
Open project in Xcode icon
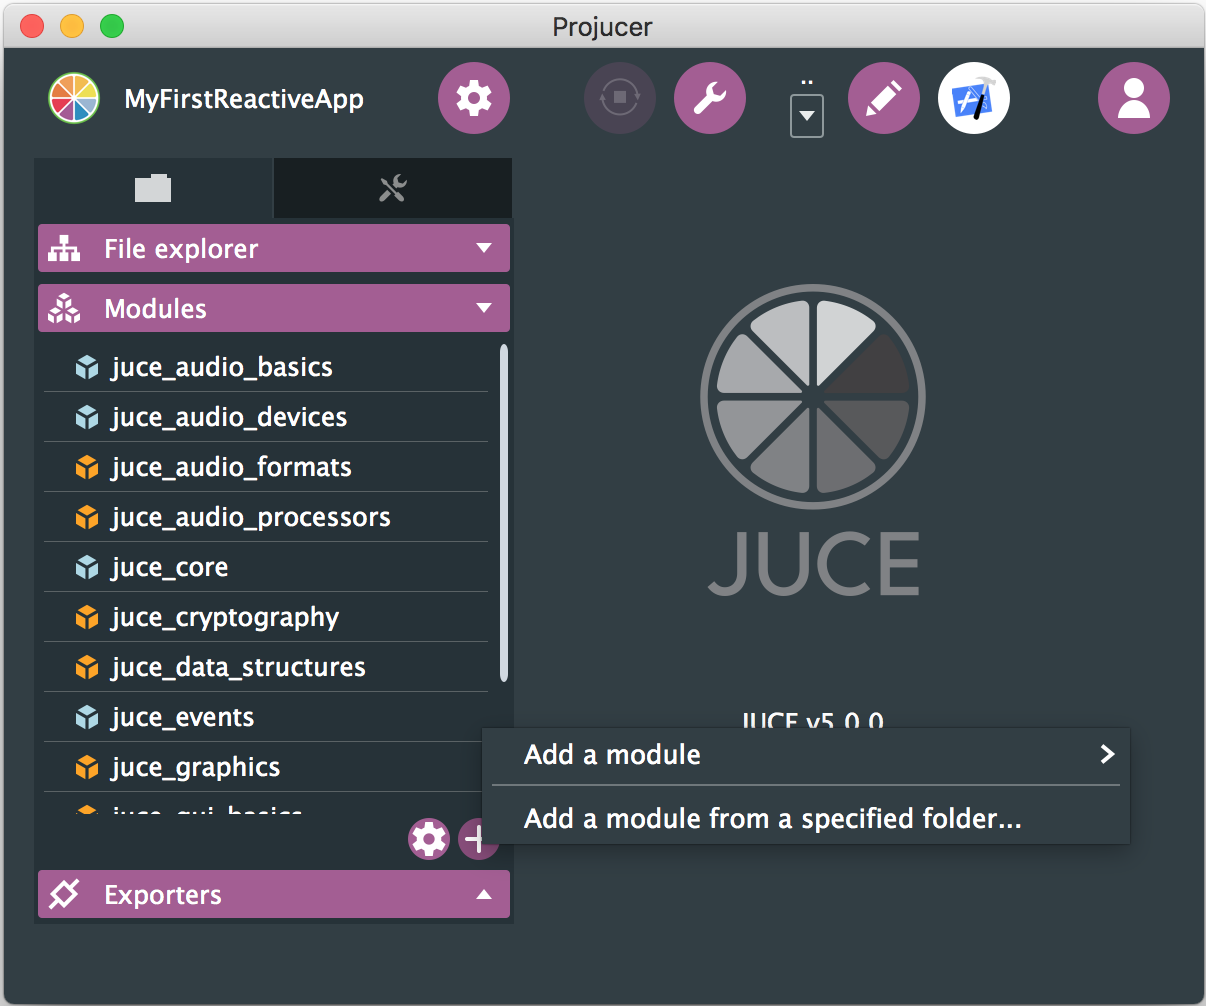click(x=974, y=98)
